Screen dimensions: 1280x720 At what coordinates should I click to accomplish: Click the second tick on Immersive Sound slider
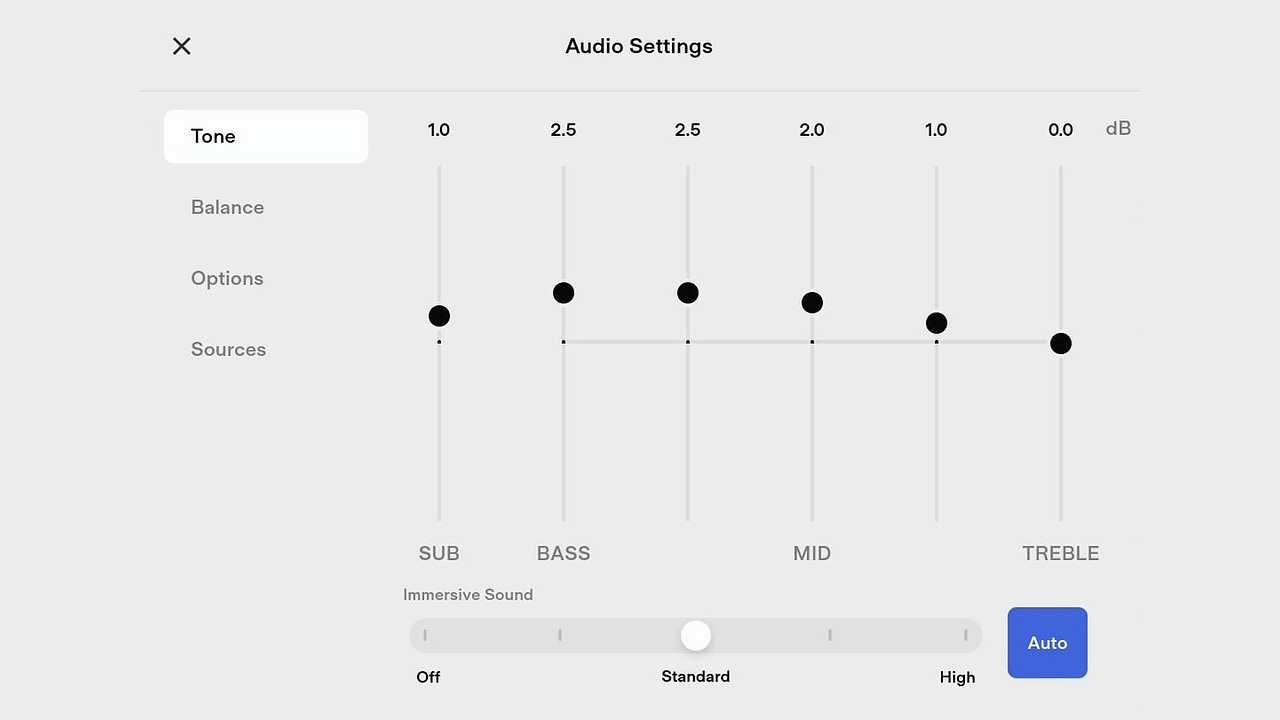click(x=560, y=635)
